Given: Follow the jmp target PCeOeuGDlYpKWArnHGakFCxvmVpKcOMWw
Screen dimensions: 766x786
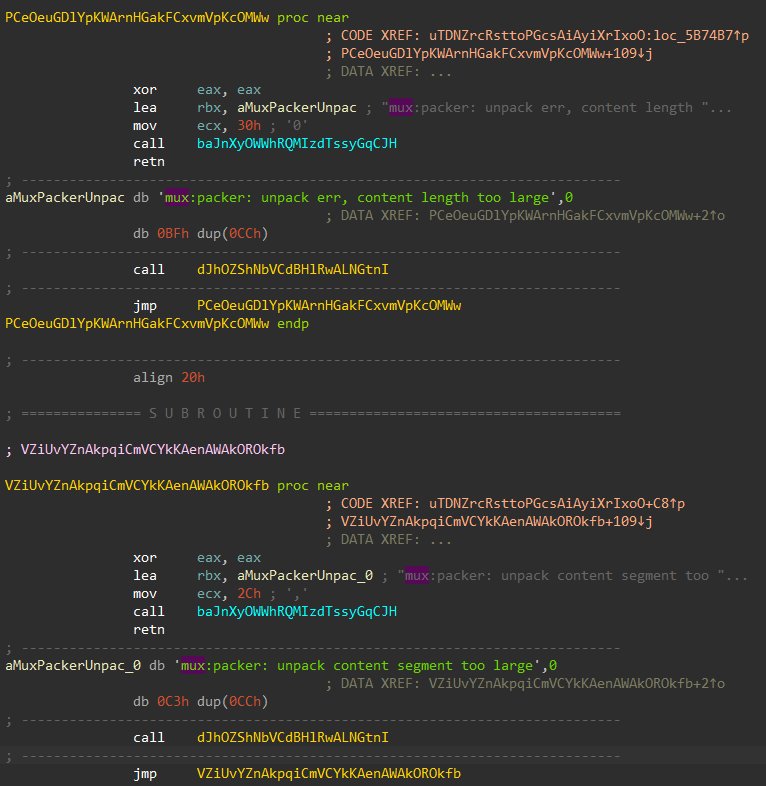Looking at the screenshot, I should click(x=329, y=306).
